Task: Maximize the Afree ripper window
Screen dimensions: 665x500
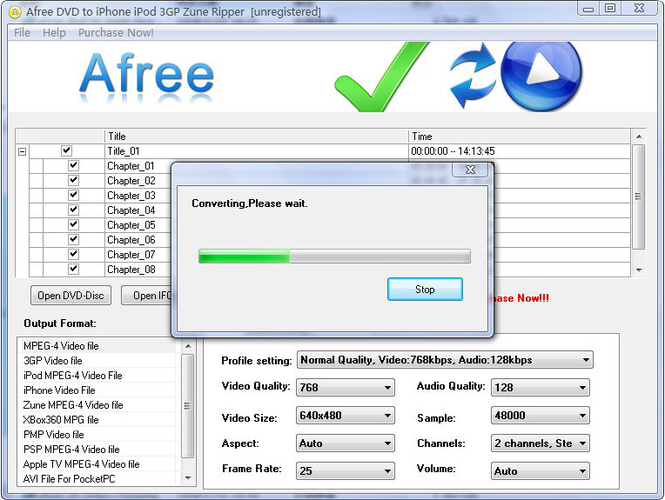Action: click(x=610, y=8)
